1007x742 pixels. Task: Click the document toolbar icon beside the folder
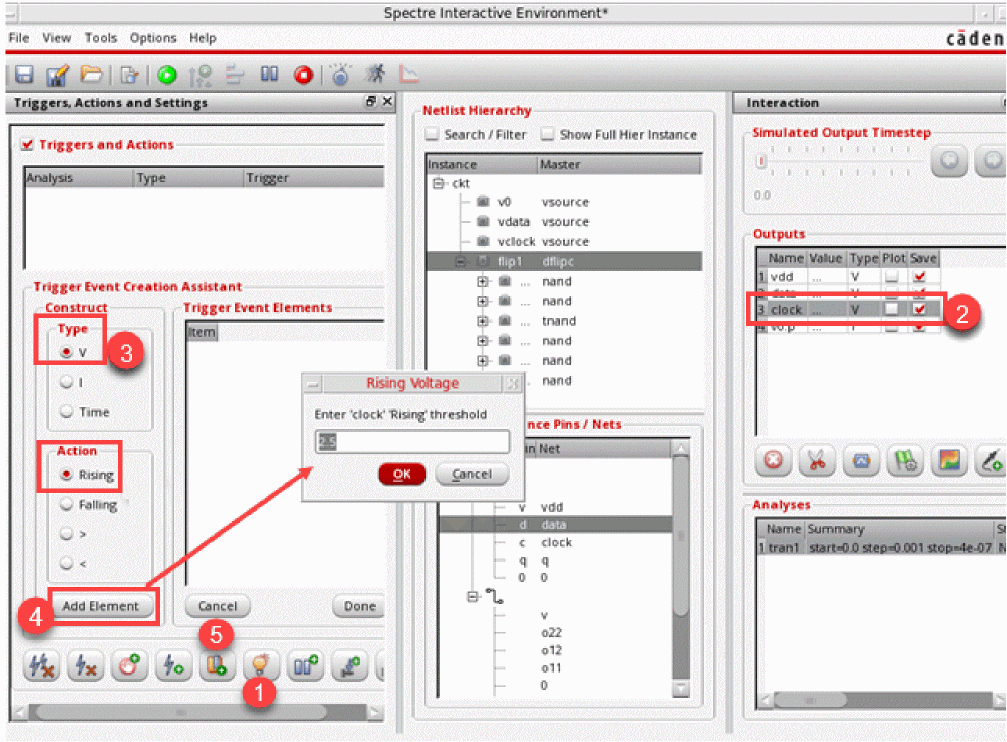tap(129, 75)
